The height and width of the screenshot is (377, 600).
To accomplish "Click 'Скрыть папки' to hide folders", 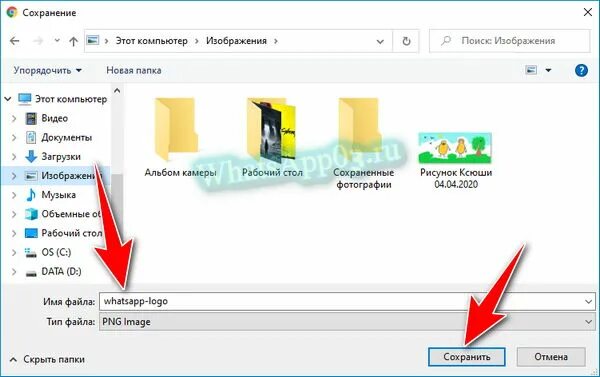I will pyautogui.click(x=47, y=359).
